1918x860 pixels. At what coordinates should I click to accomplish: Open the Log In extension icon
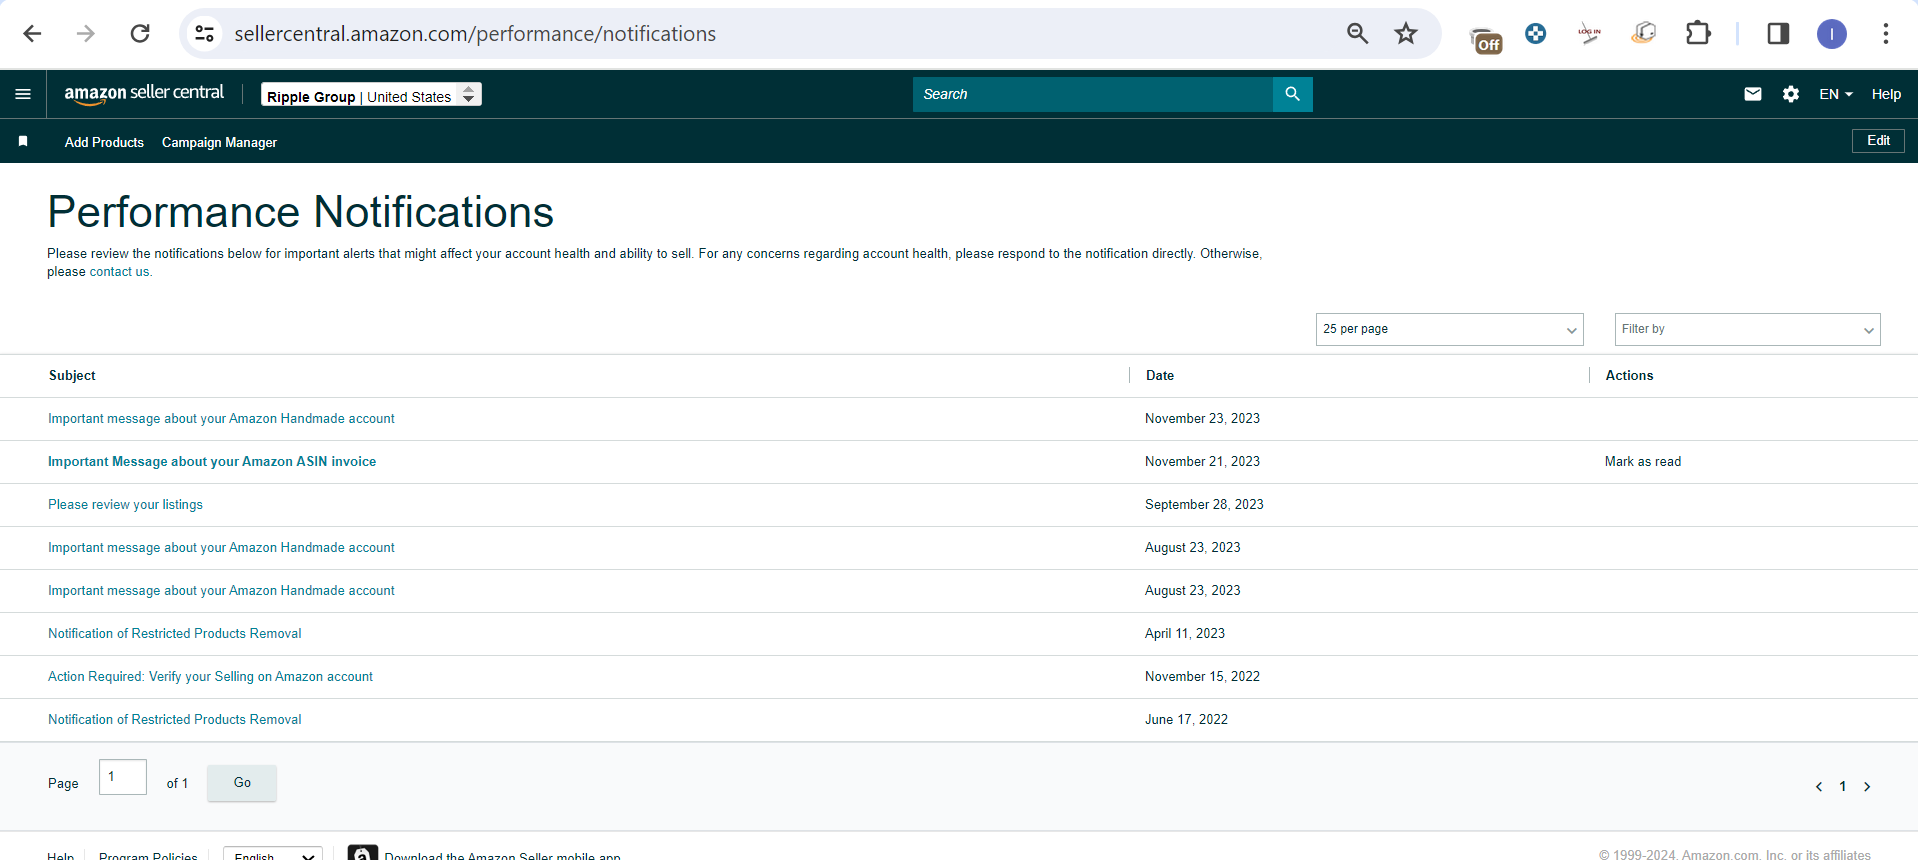coord(1589,34)
